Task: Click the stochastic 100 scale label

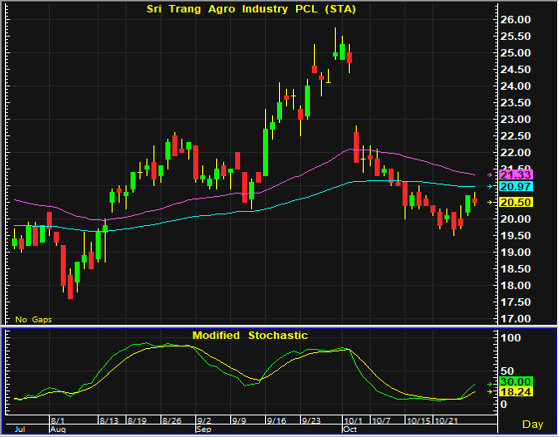Action: [511, 338]
